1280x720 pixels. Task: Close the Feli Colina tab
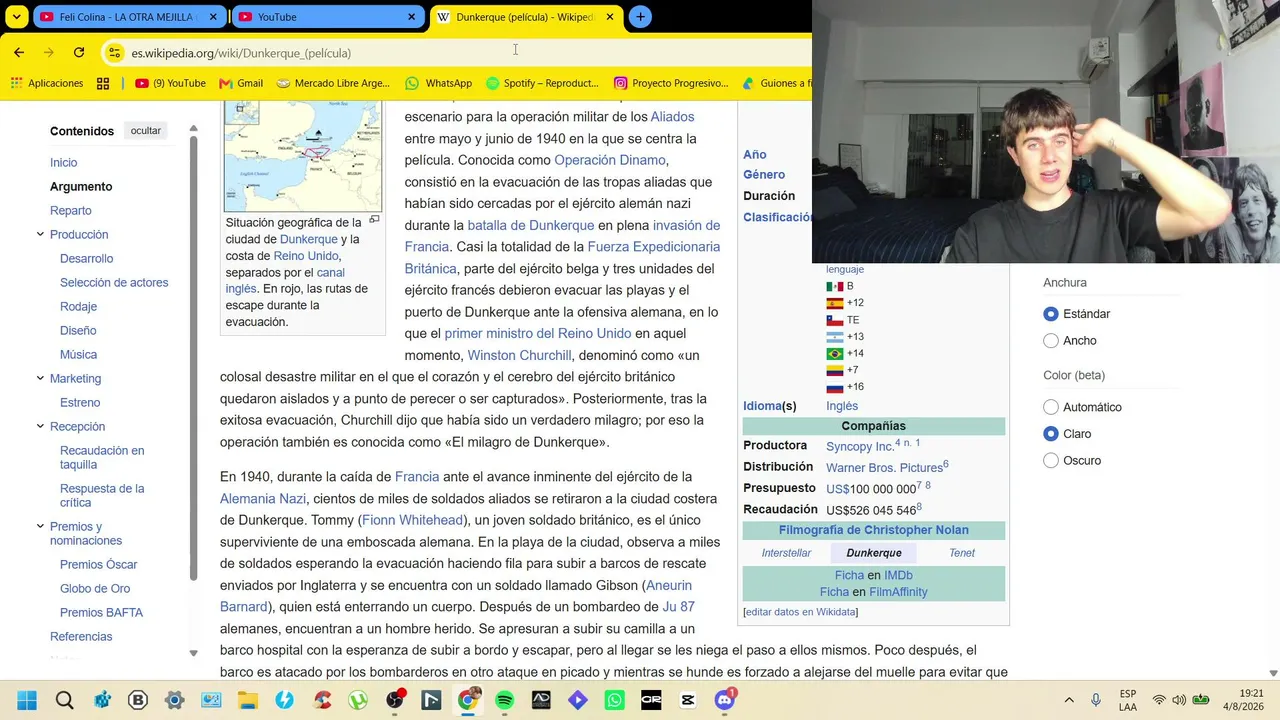[x=213, y=17]
